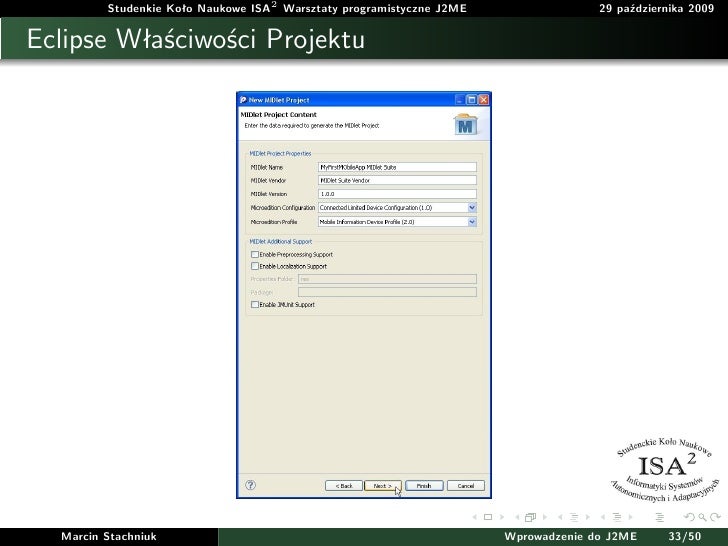
Task: Click the Finish button
Action: [424, 486]
